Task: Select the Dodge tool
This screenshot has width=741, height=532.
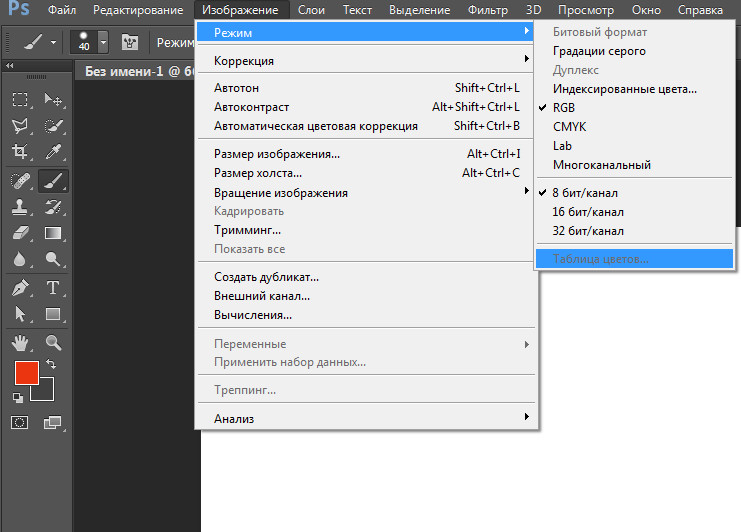Action: coord(53,259)
